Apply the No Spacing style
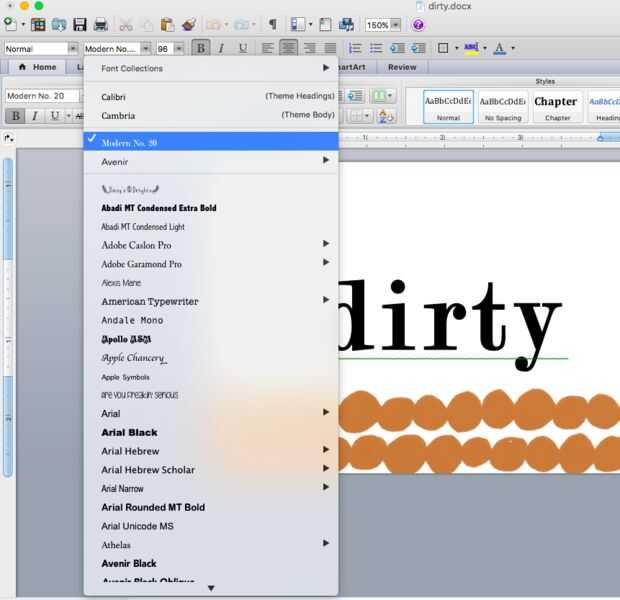The width and height of the screenshot is (620, 600). click(503, 107)
